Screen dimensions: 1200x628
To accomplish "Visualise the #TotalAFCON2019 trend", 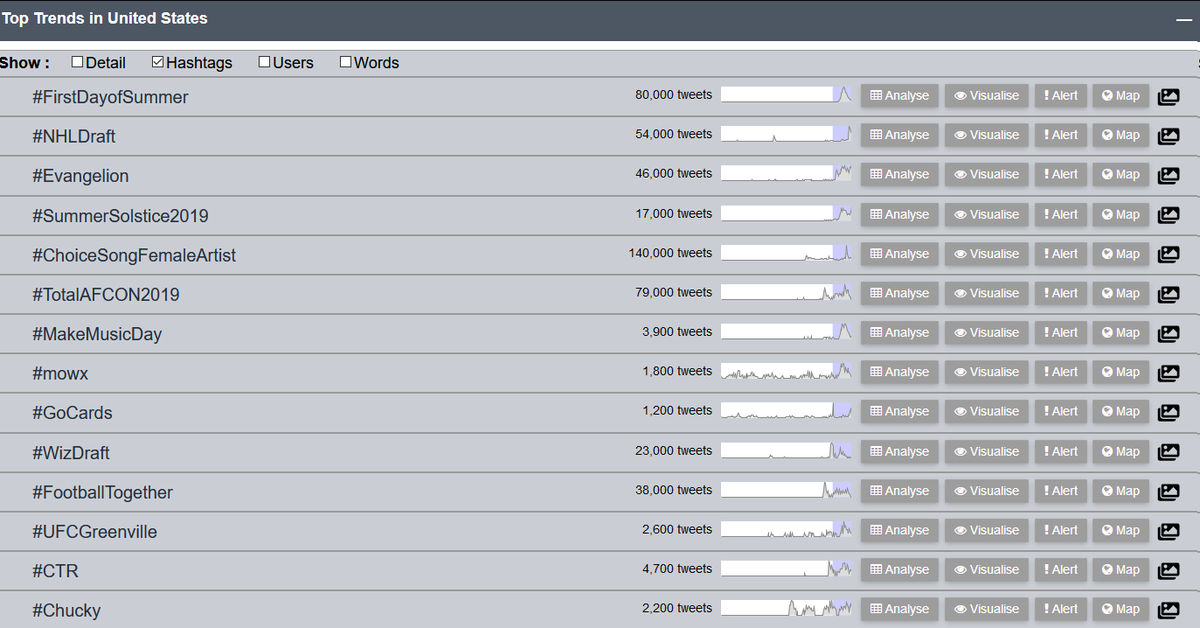I will pos(986,293).
